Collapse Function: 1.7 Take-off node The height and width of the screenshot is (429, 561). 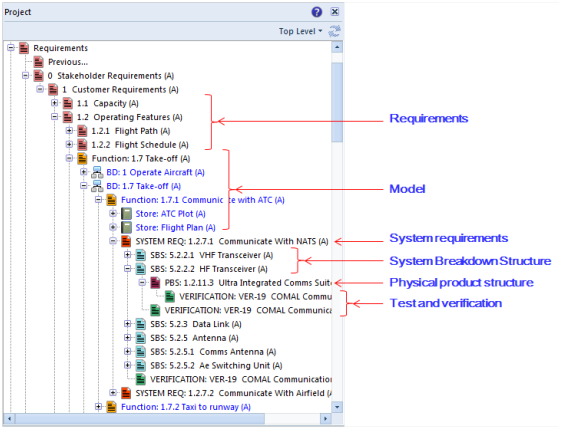69,158
